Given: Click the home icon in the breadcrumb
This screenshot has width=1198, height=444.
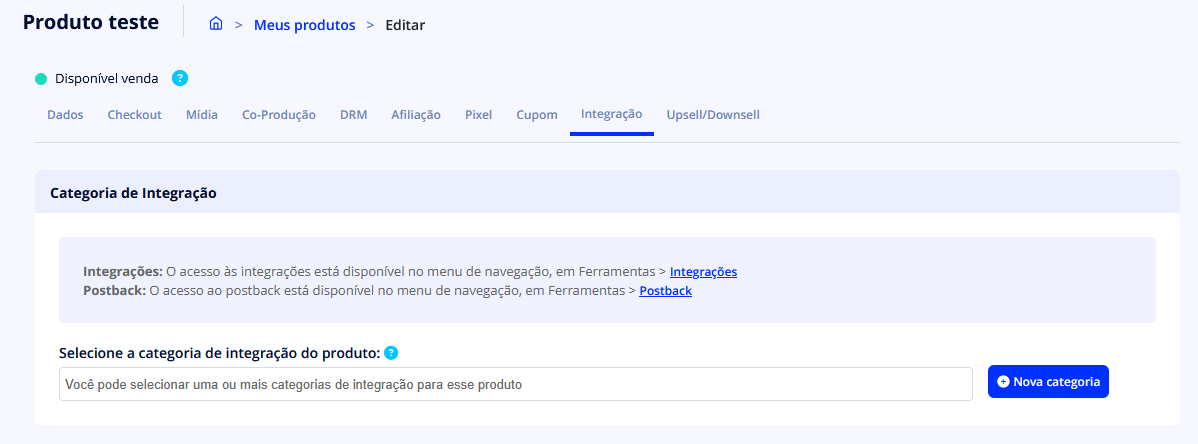Looking at the screenshot, I should (215, 25).
